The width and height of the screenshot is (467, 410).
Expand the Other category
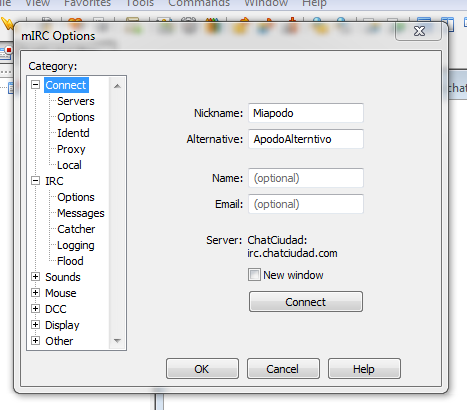36,341
